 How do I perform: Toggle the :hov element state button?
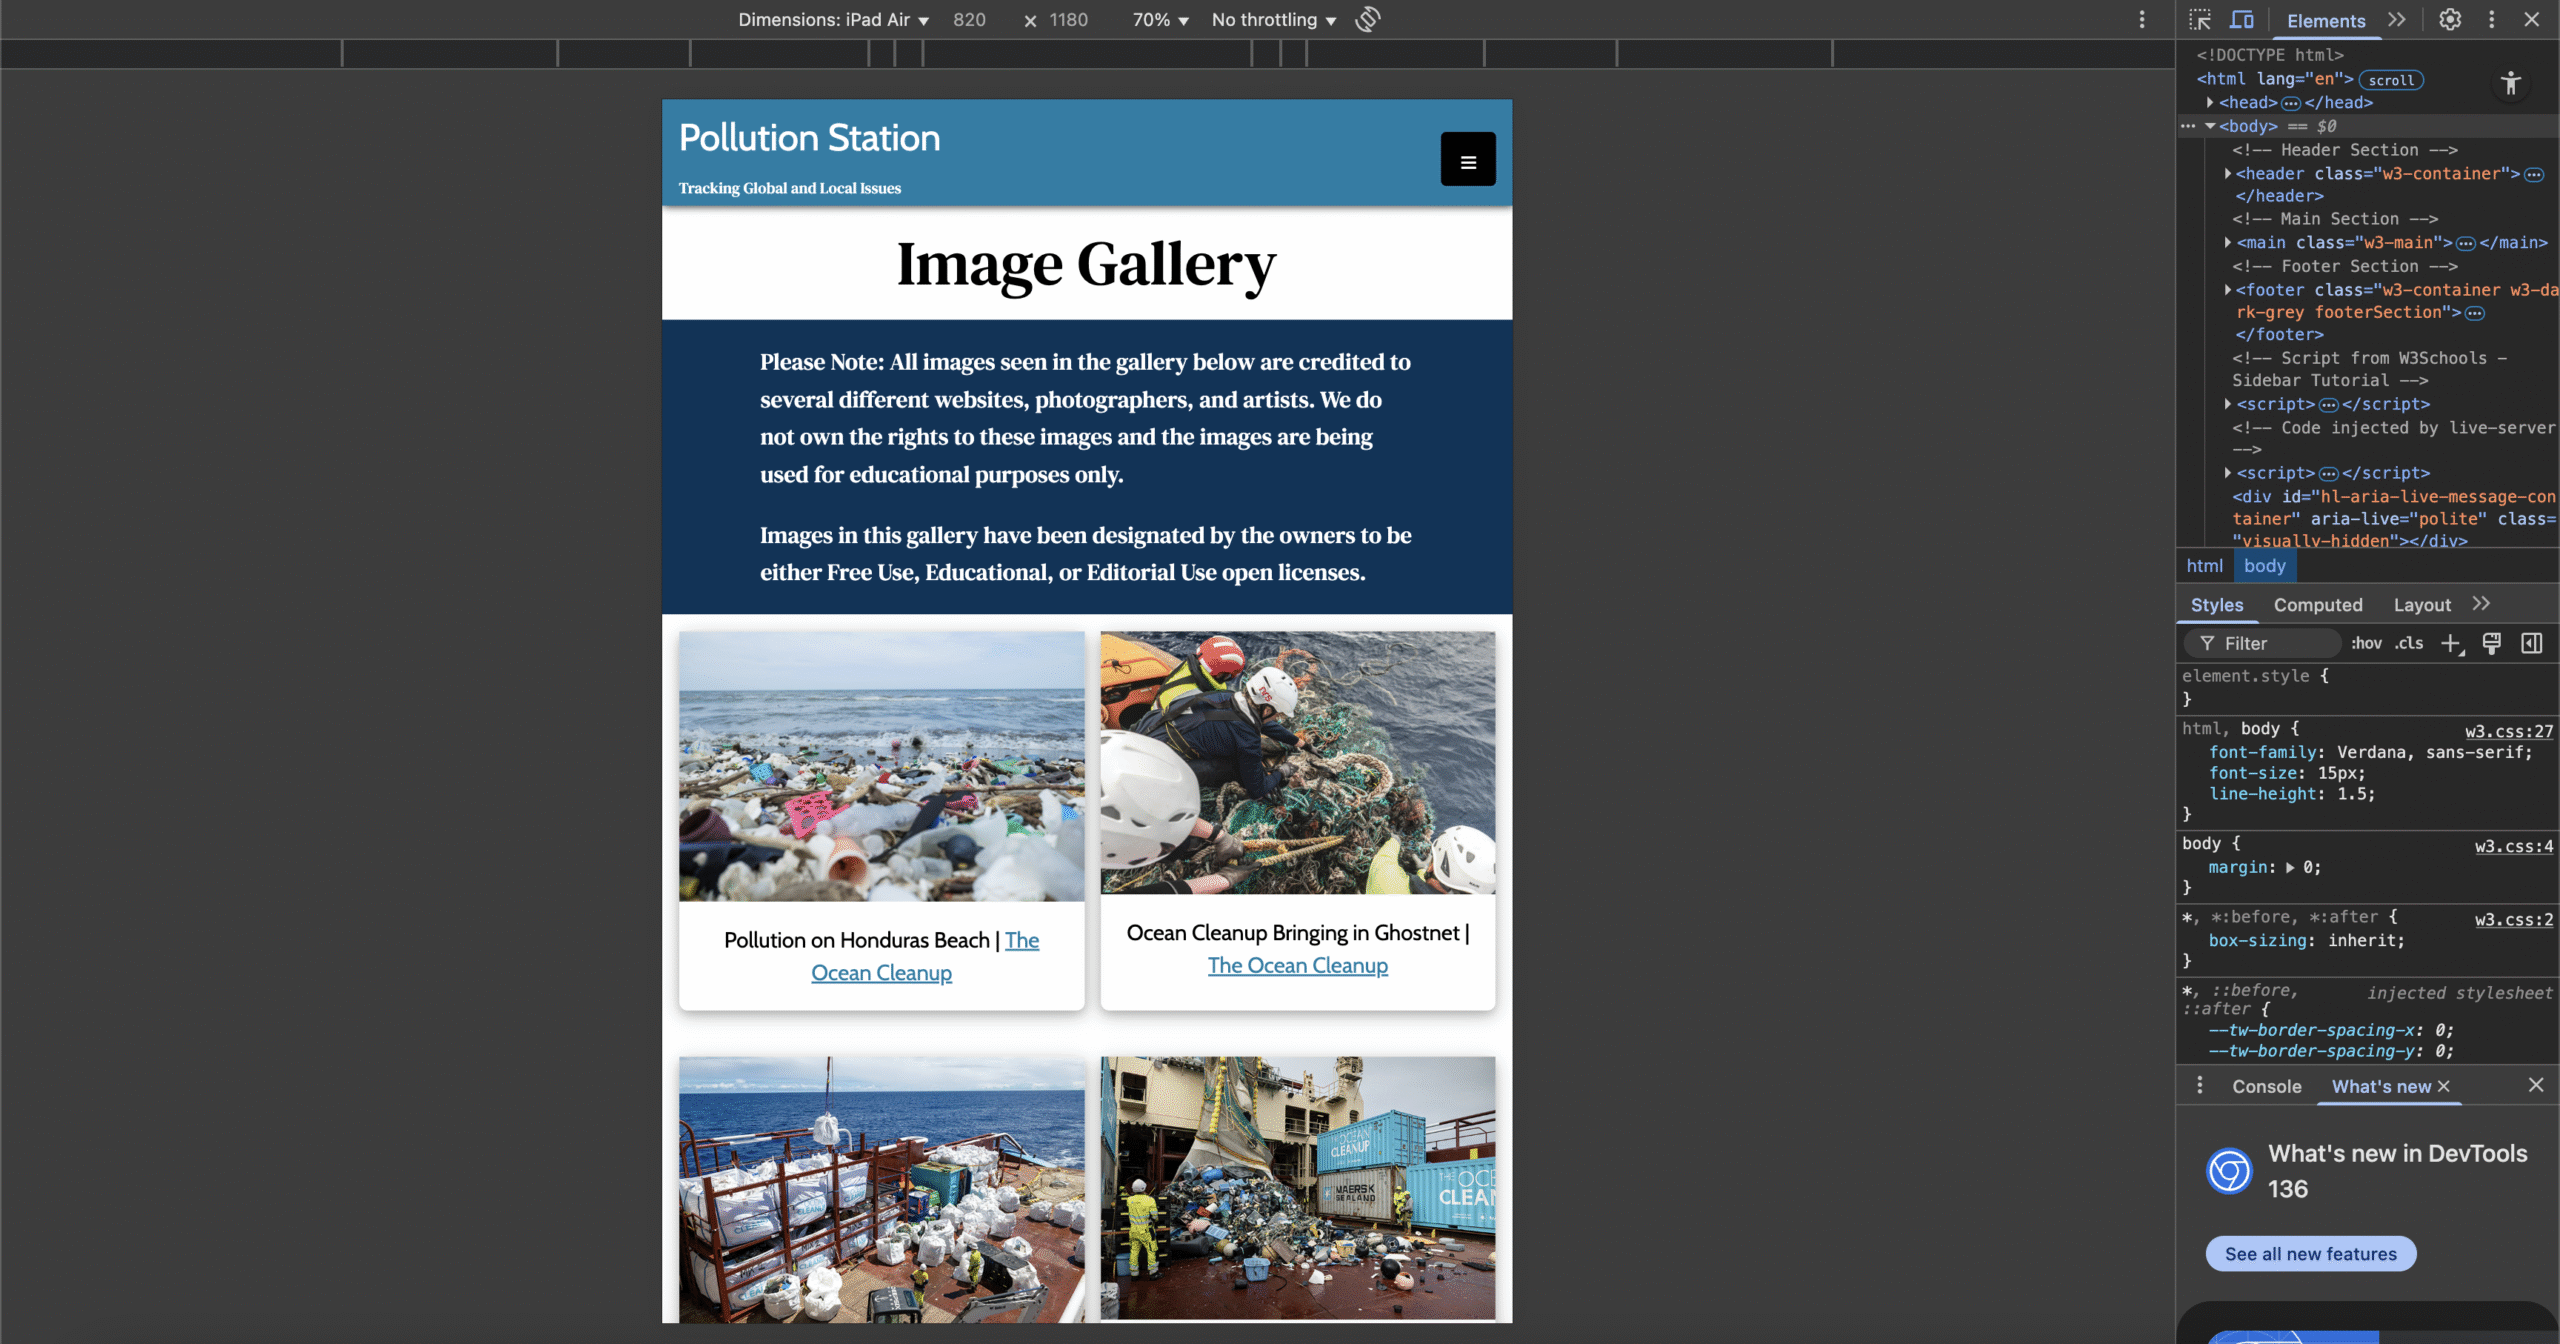pyautogui.click(x=2365, y=644)
